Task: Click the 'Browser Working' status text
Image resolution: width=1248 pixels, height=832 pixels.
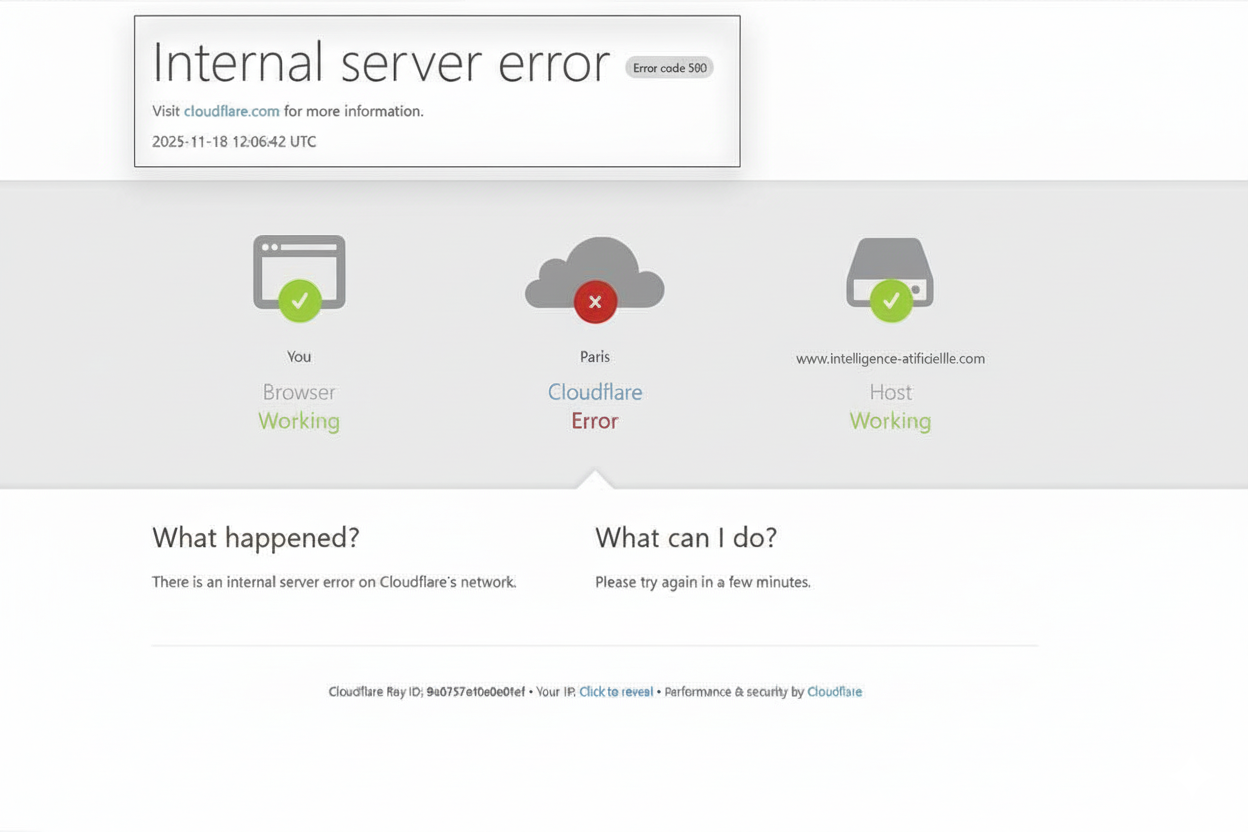Action: point(299,406)
